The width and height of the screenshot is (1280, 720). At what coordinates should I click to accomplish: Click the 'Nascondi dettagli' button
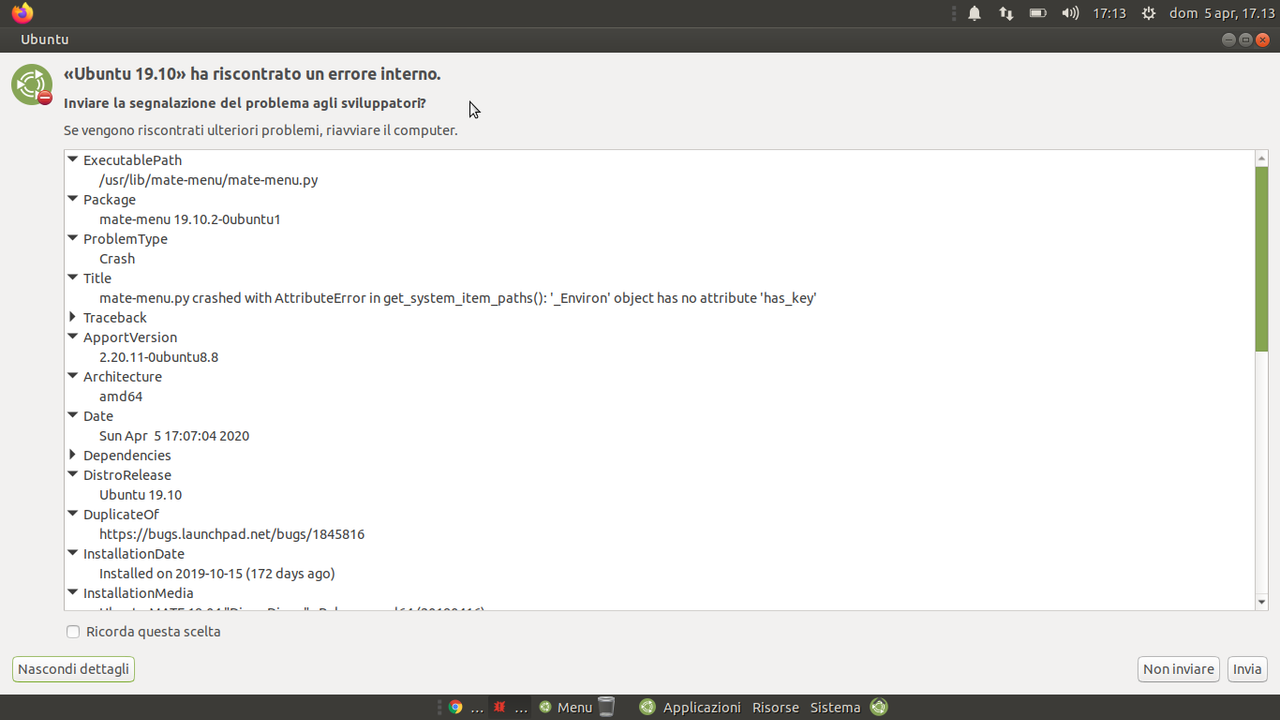tap(73, 669)
